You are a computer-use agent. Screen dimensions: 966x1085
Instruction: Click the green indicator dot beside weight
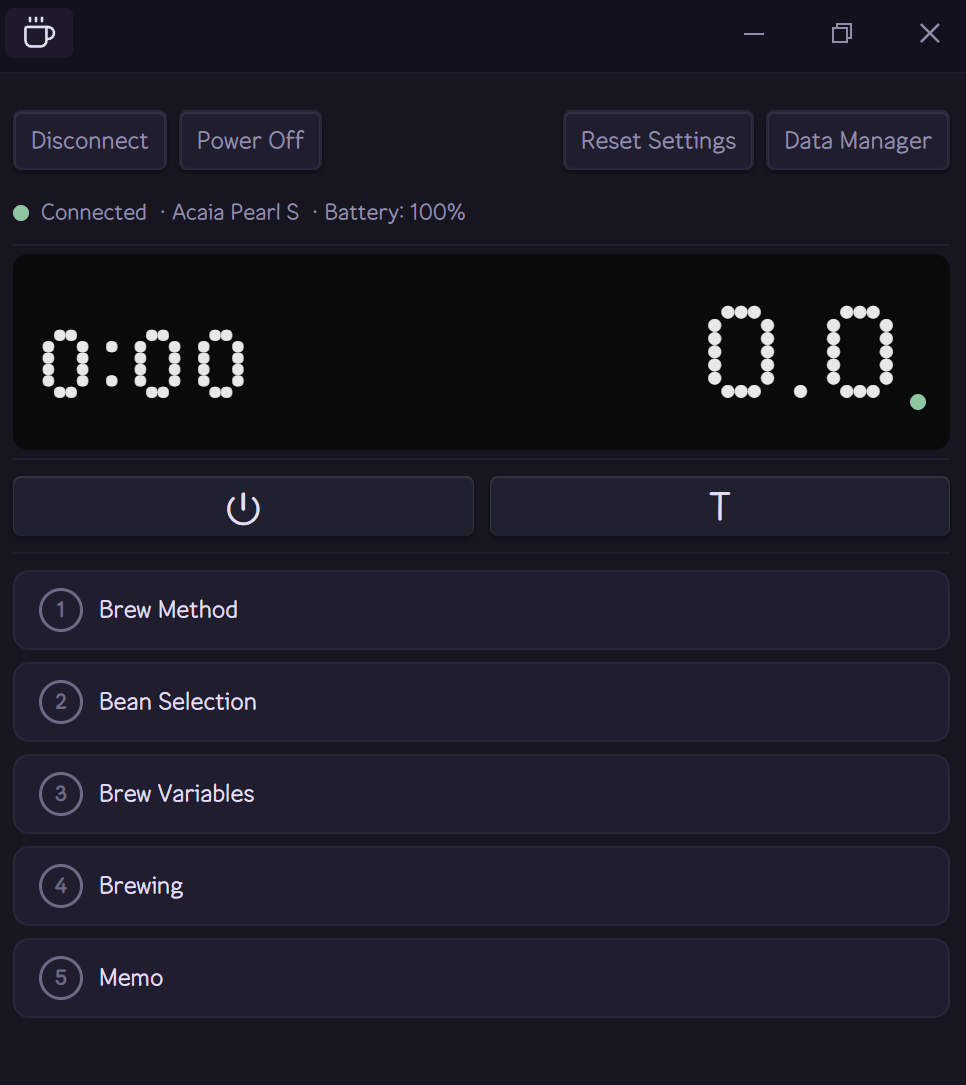point(918,402)
